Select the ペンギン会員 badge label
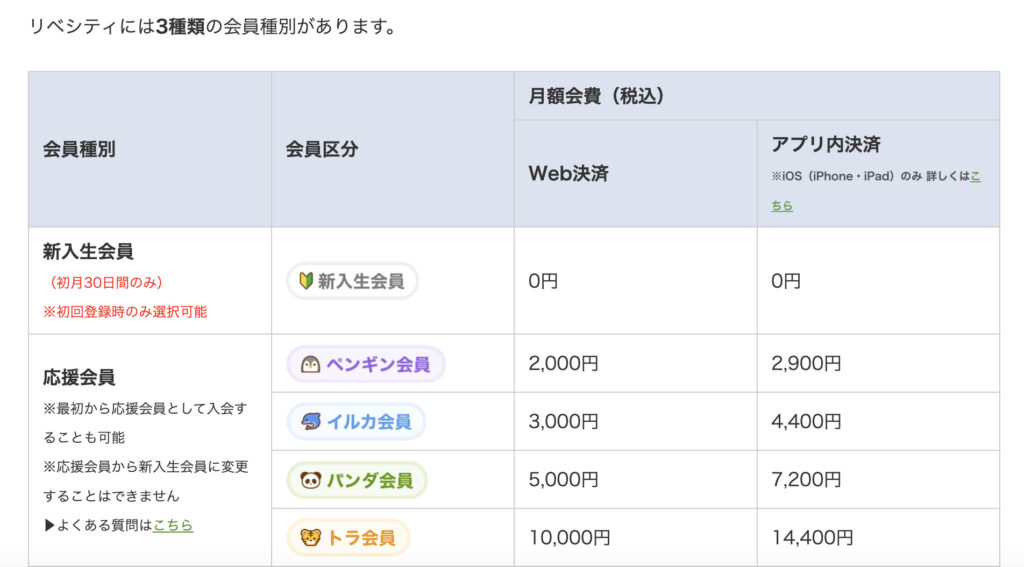 (x=378, y=364)
